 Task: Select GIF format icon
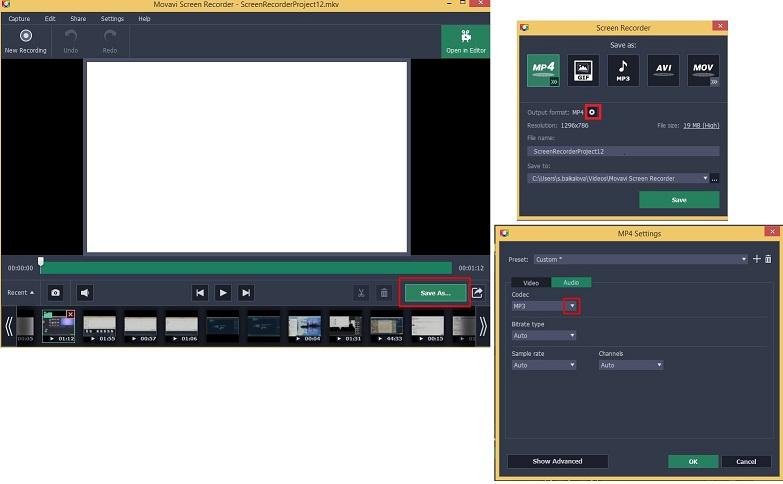pyautogui.click(x=583, y=70)
